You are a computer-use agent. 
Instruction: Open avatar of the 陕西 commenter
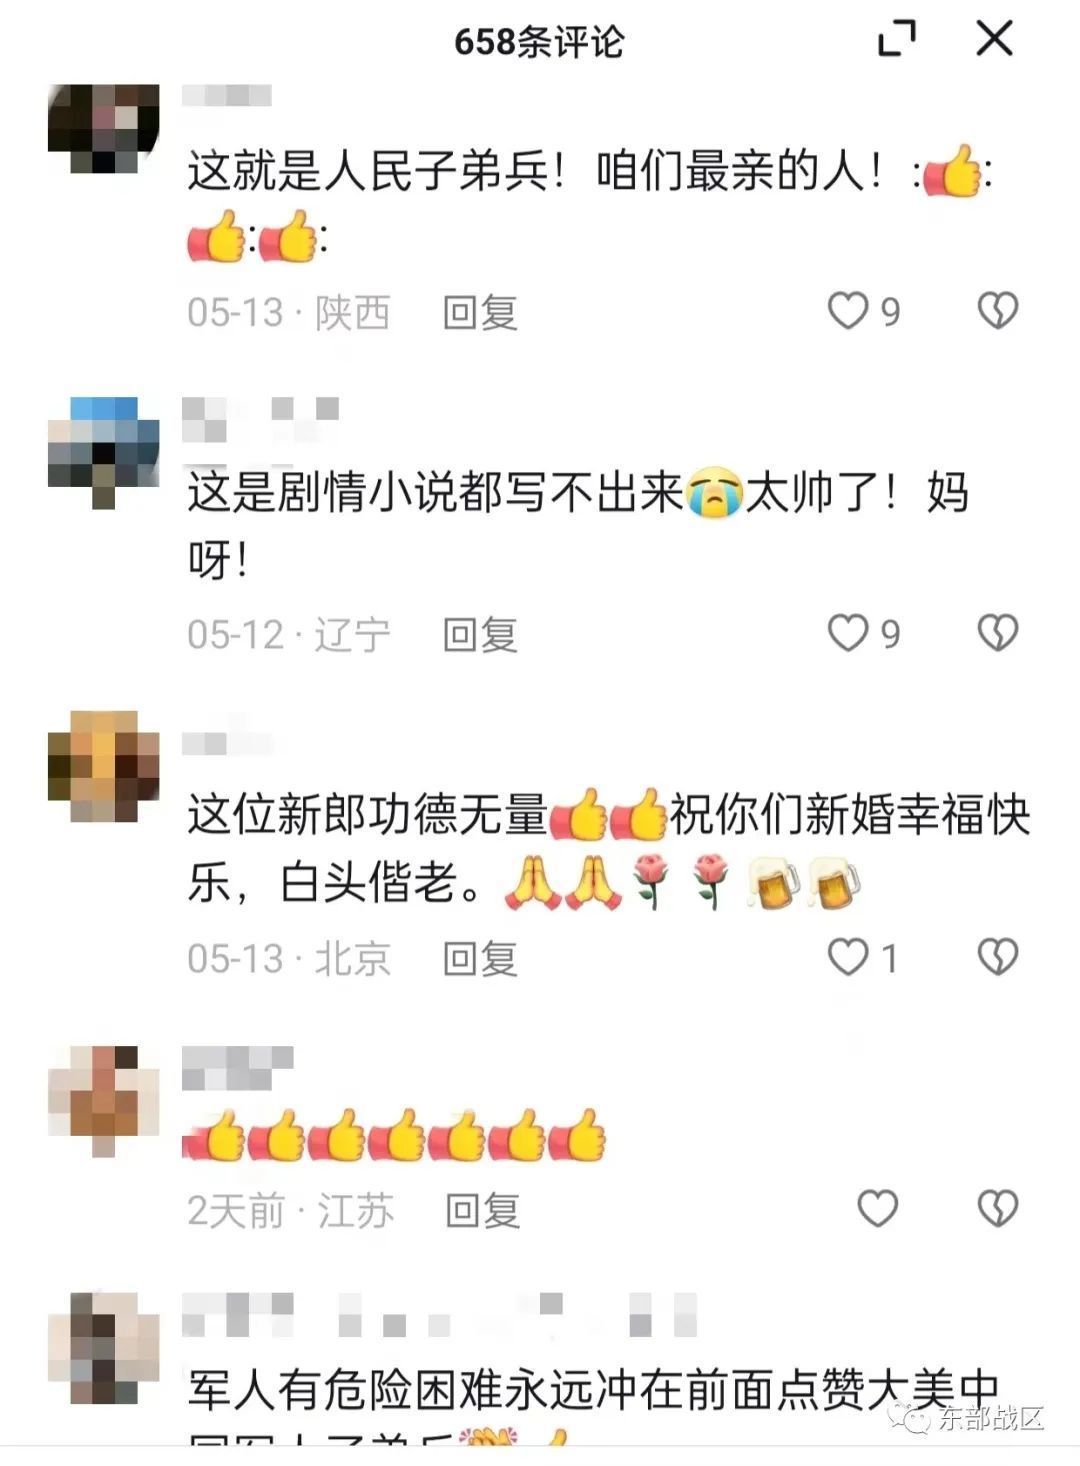(x=103, y=129)
